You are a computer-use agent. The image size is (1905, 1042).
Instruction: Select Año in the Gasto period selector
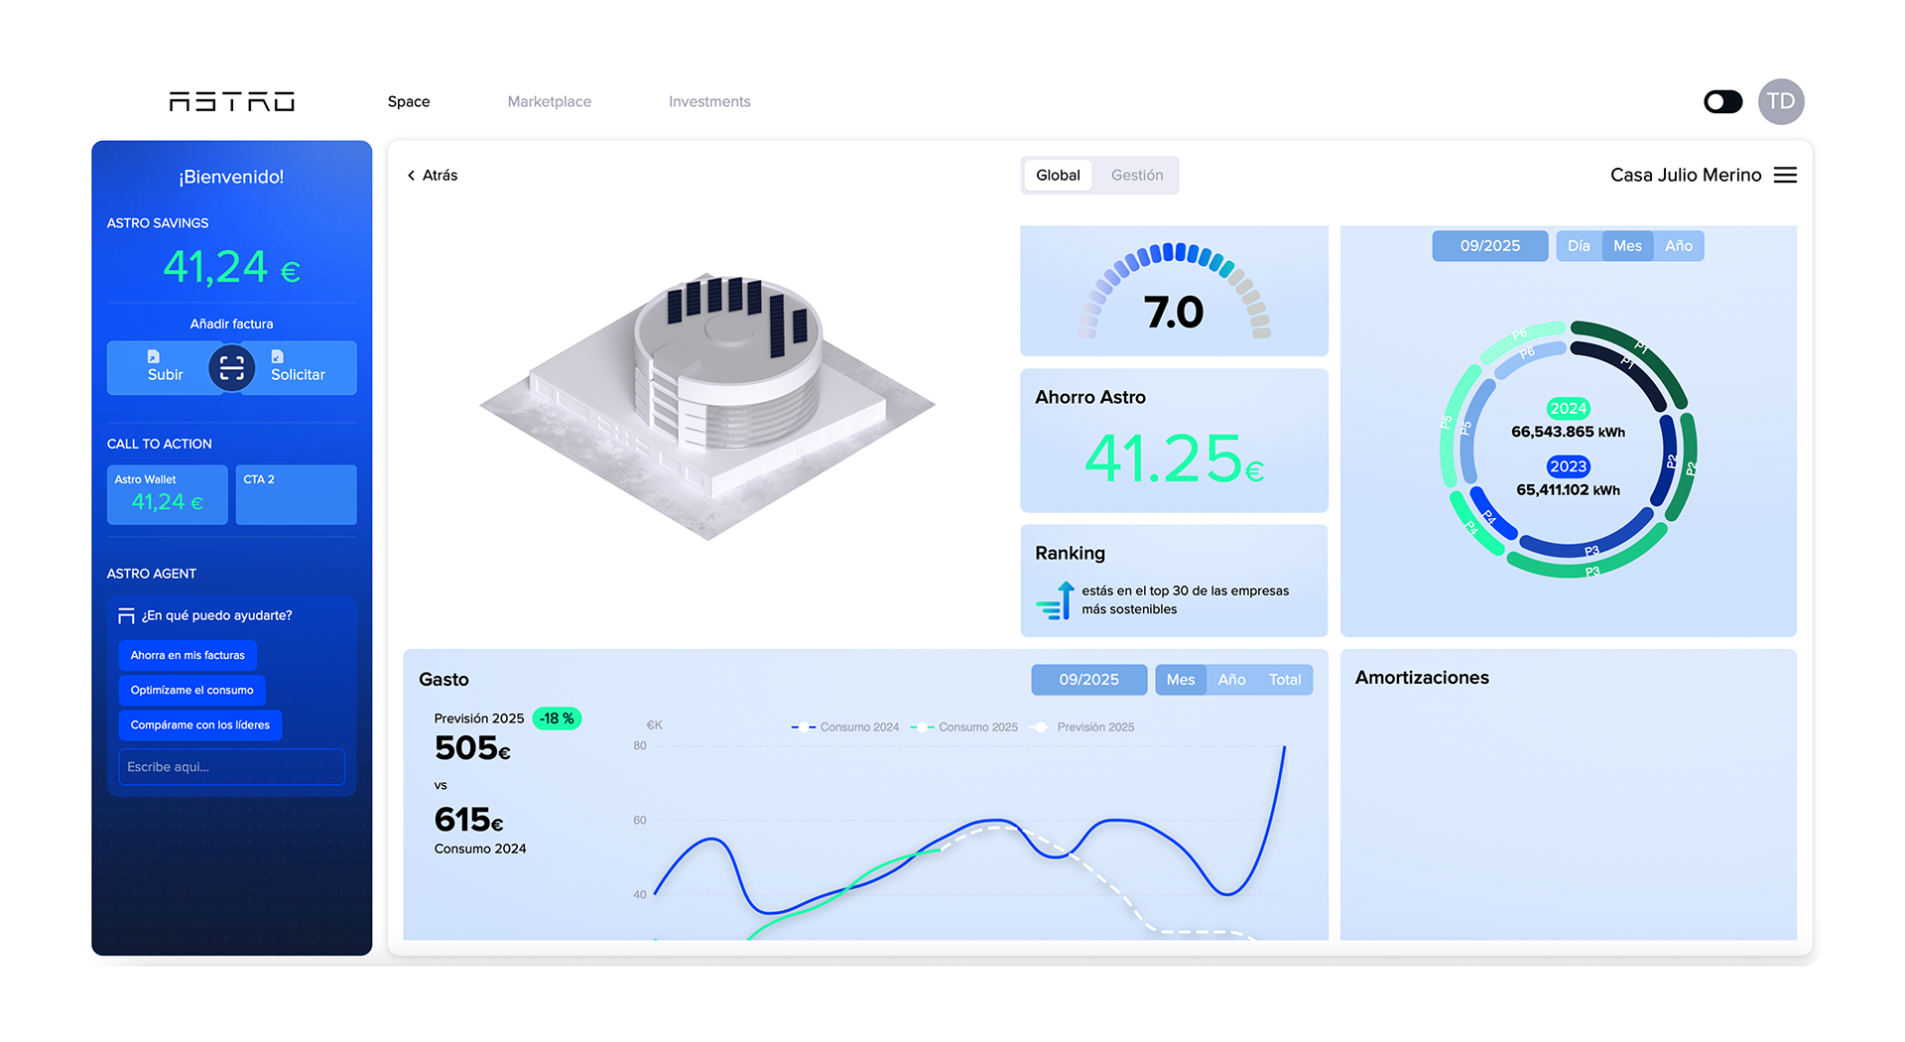click(x=1231, y=680)
